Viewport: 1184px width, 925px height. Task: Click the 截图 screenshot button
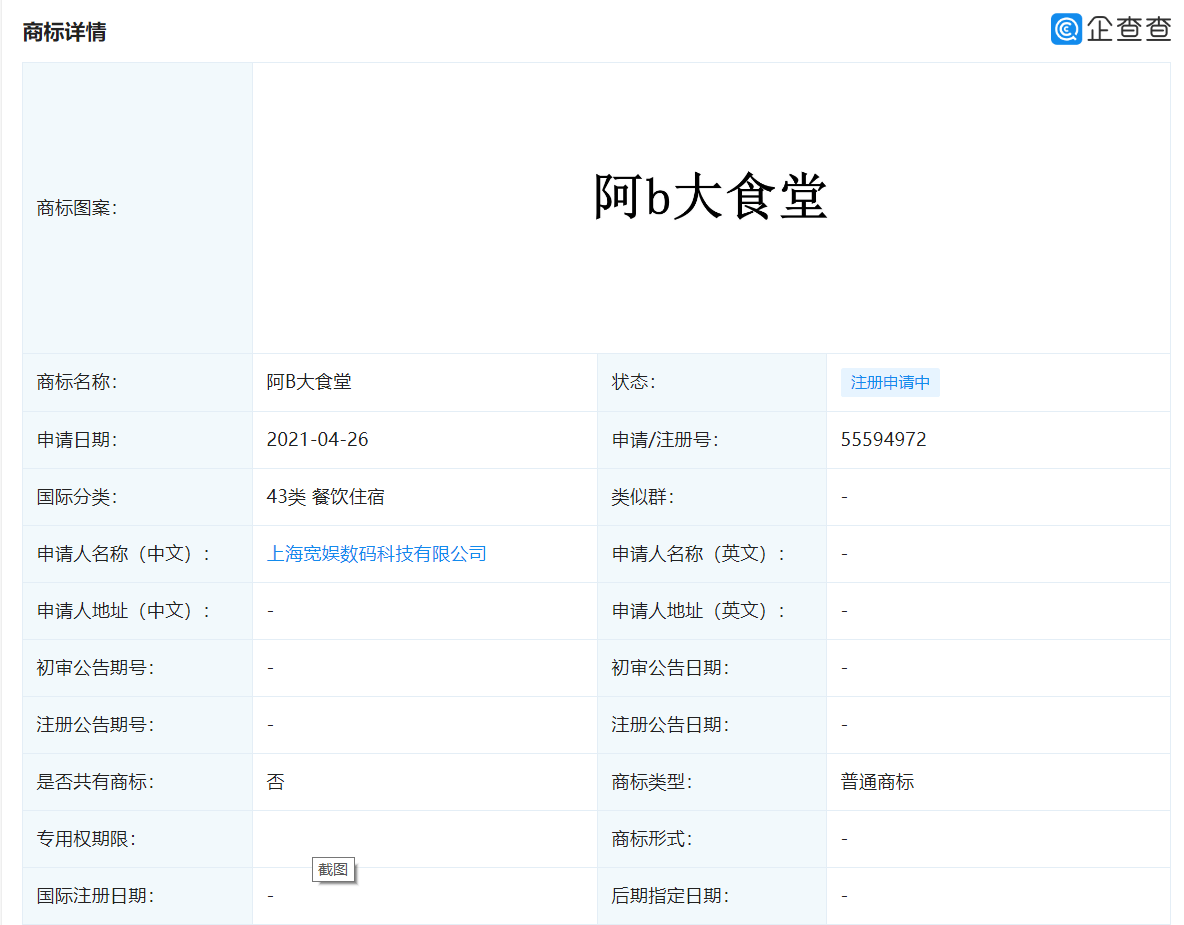point(333,869)
